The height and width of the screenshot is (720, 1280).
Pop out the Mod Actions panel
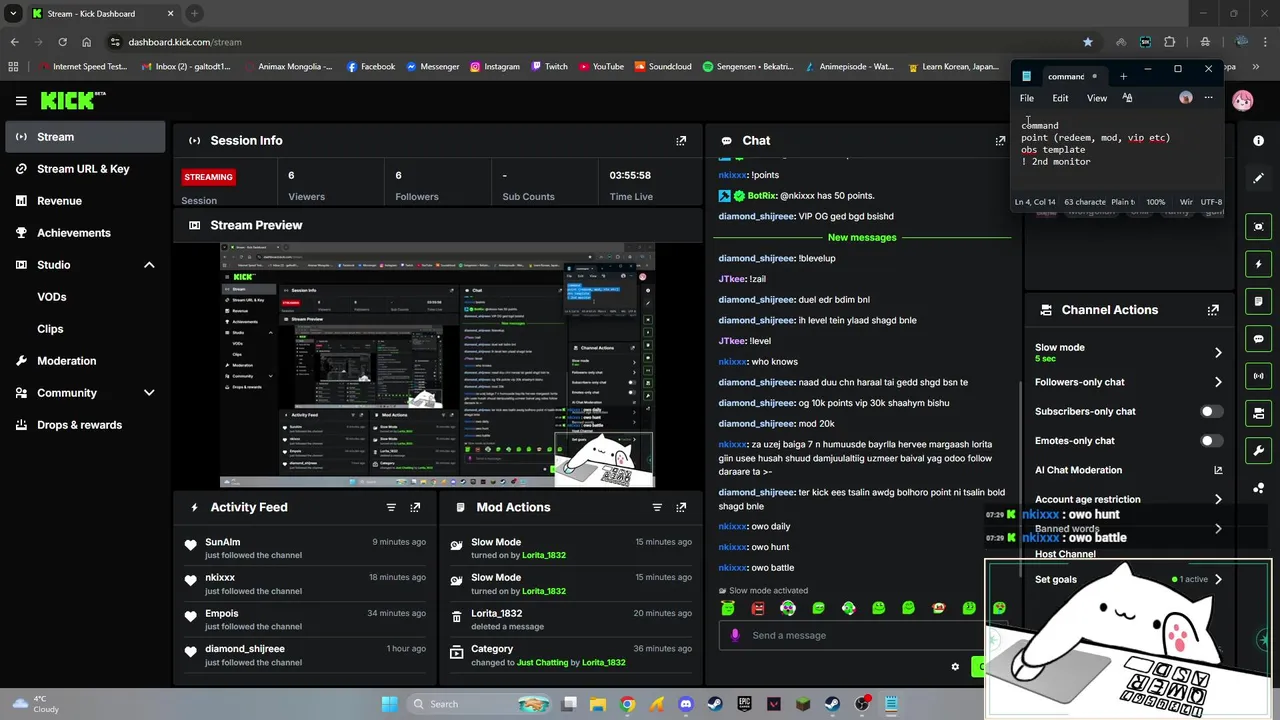click(x=681, y=507)
